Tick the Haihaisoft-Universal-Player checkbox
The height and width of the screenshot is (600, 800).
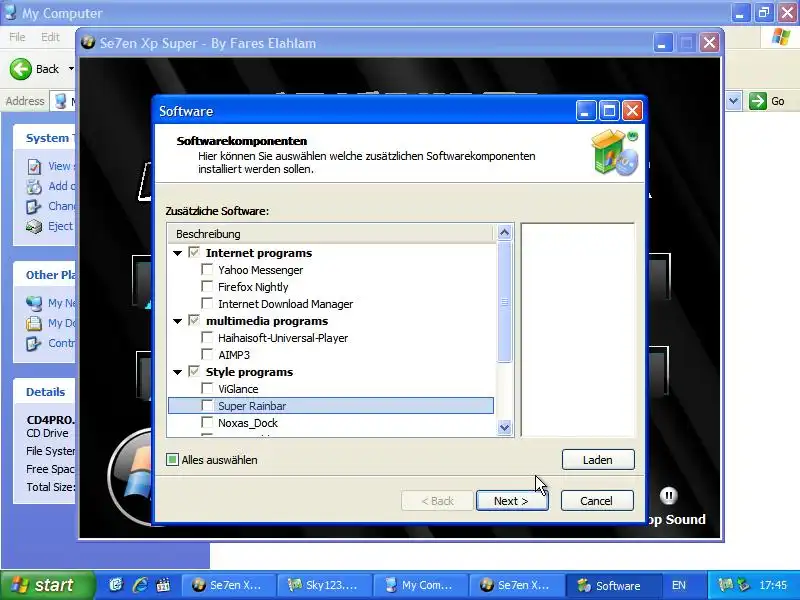207,337
